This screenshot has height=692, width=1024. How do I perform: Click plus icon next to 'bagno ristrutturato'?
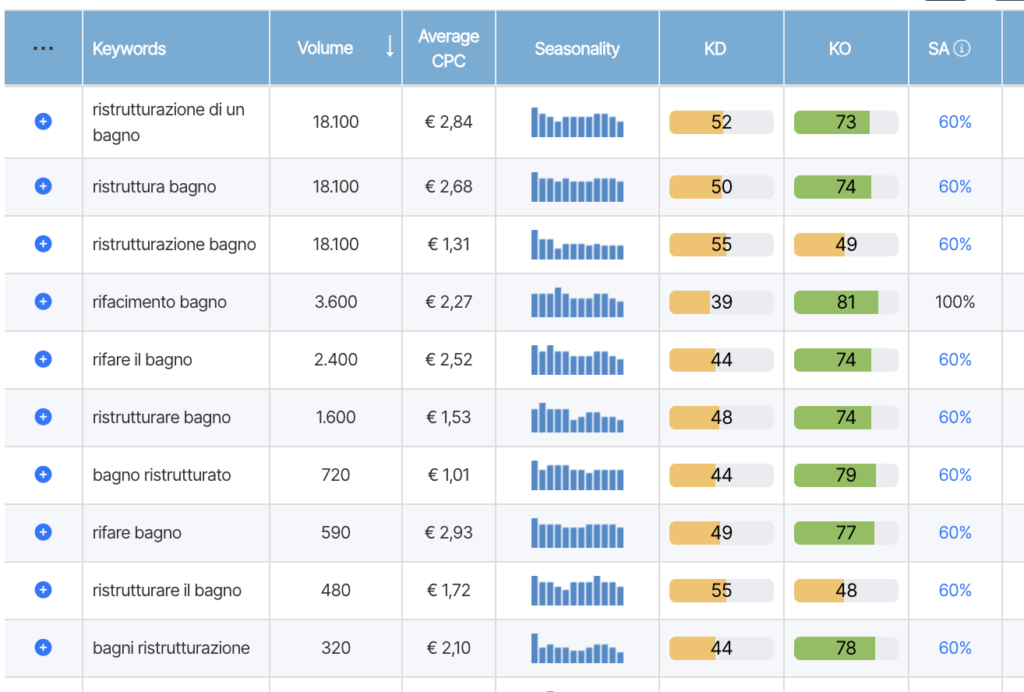point(43,475)
